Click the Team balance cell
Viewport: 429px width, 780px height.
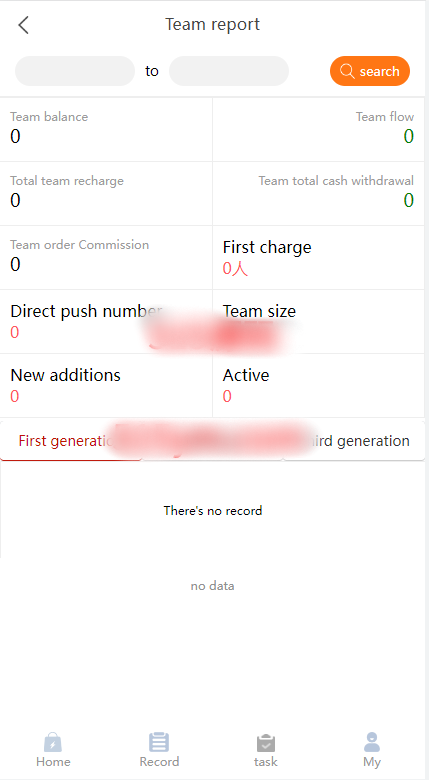106,129
